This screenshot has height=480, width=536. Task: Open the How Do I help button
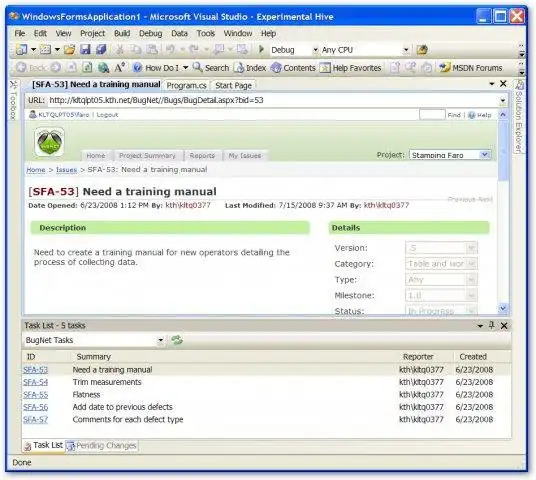pos(156,68)
